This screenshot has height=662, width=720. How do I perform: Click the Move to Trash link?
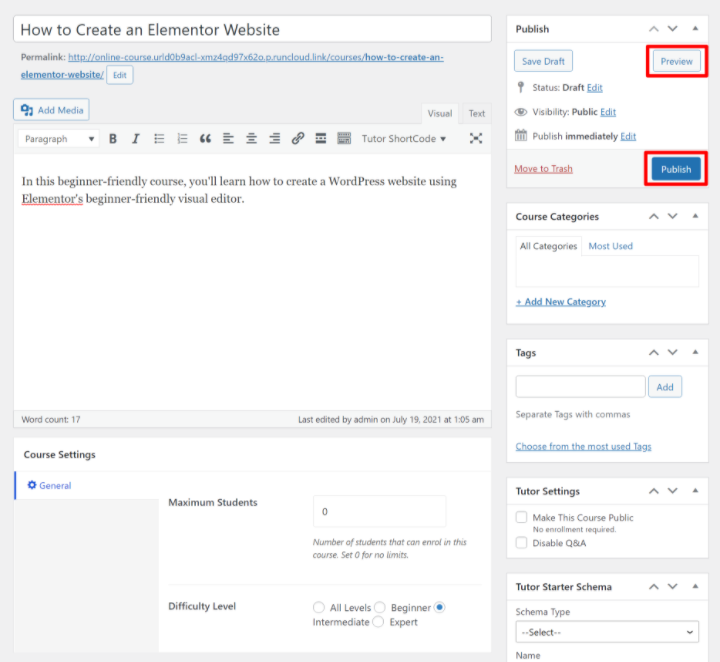[543, 169]
